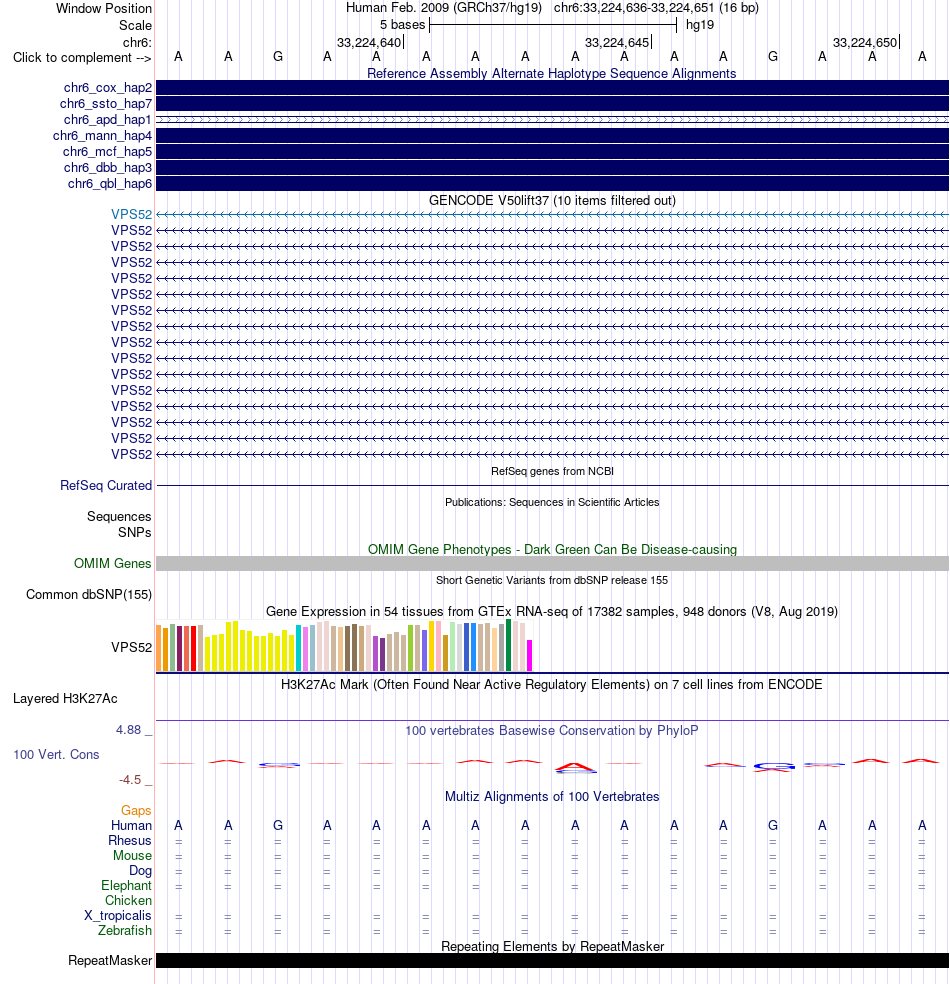Open Short Genetic Variants from dbSNP title
The height and width of the screenshot is (984, 950).
(x=552, y=580)
